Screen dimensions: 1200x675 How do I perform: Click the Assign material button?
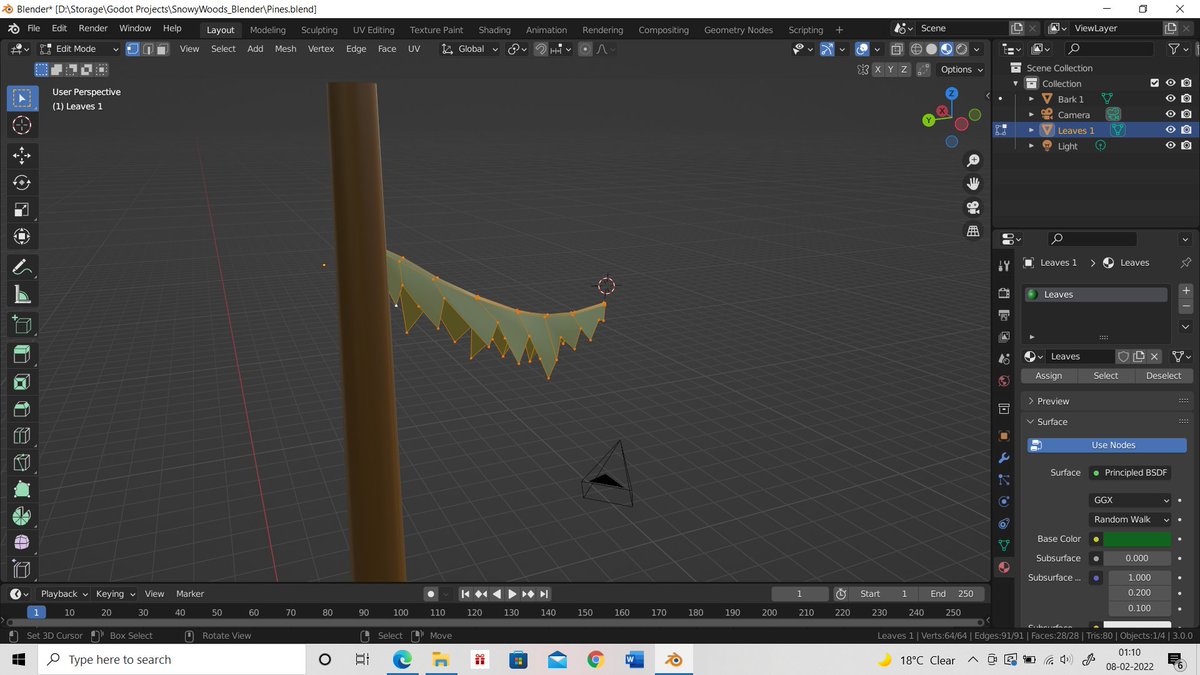(x=1049, y=376)
